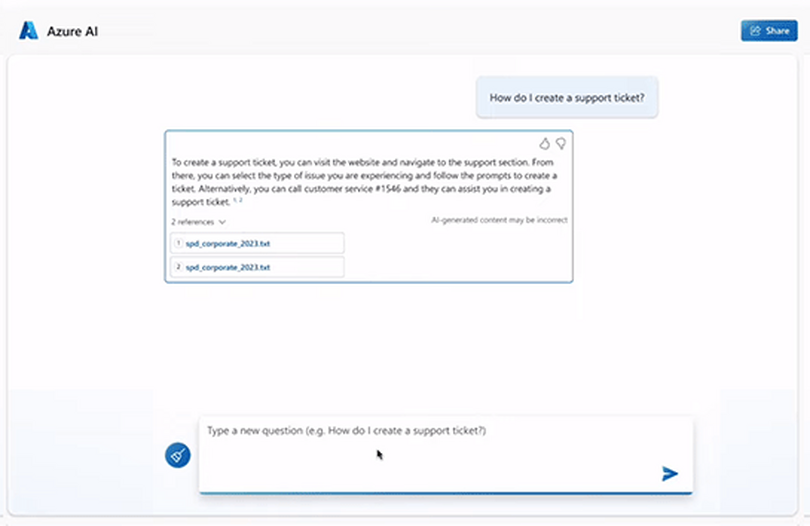Collapse the 2 references chevron
The height and width of the screenshot is (526, 810).
point(222,222)
